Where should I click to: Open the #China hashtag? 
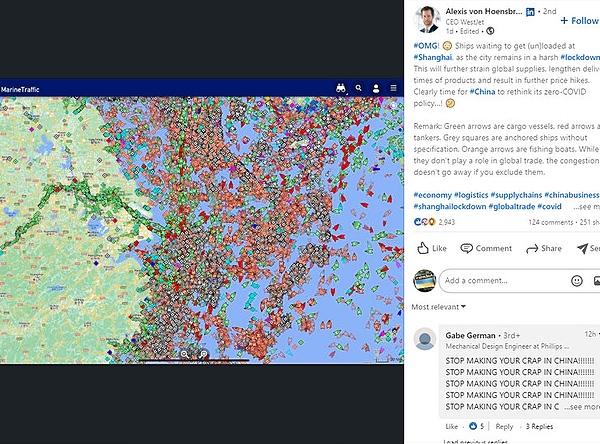point(482,92)
